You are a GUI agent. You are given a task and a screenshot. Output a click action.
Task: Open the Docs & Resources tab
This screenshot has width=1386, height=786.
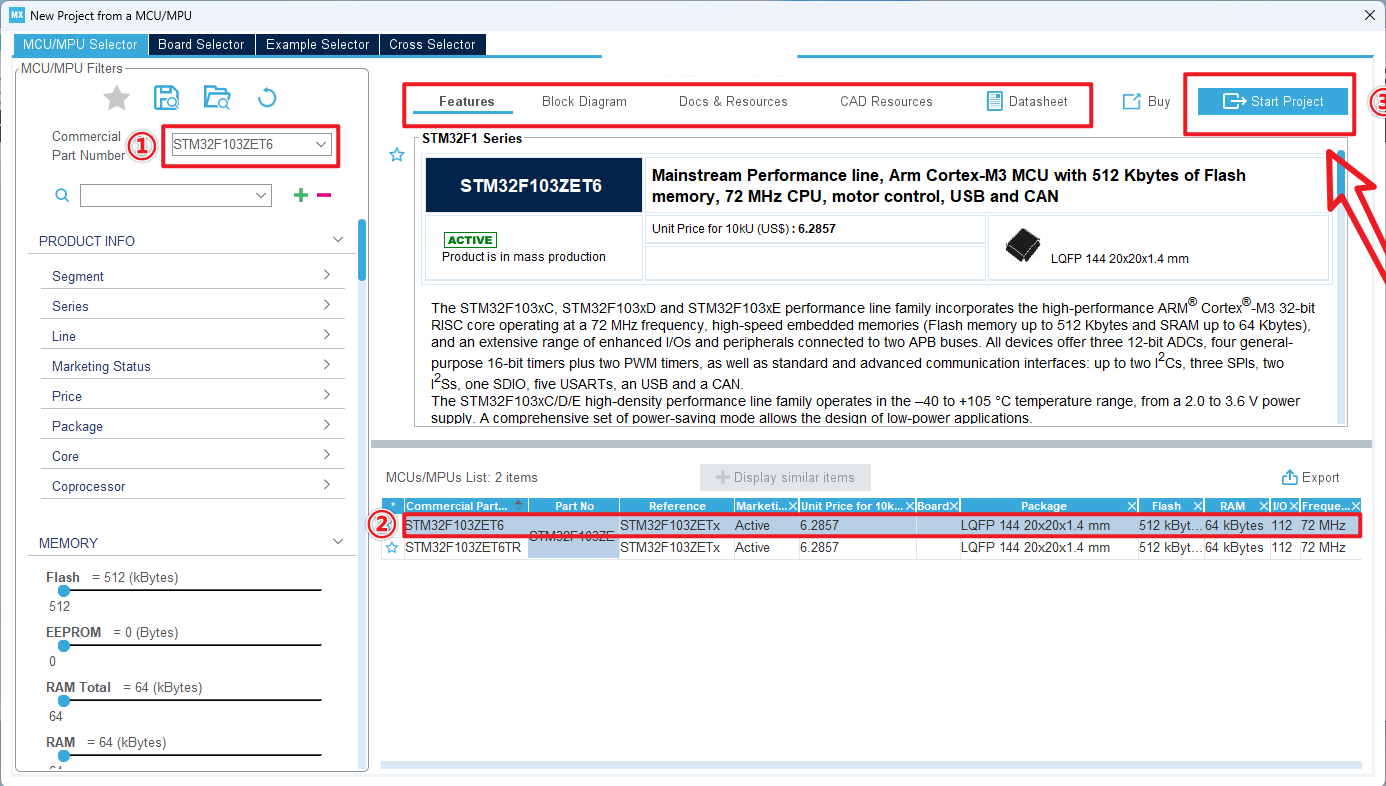click(733, 101)
